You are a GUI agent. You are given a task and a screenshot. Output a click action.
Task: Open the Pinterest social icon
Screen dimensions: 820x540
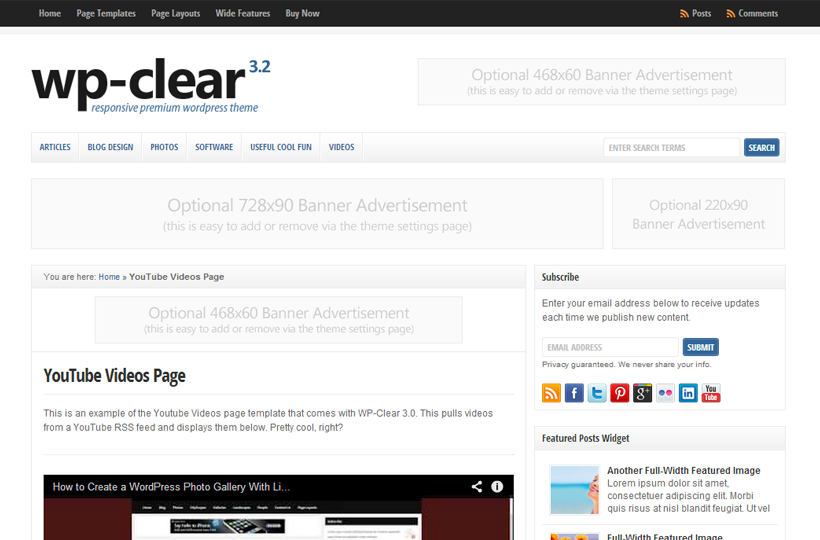pyautogui.click(x=620, y=393)
